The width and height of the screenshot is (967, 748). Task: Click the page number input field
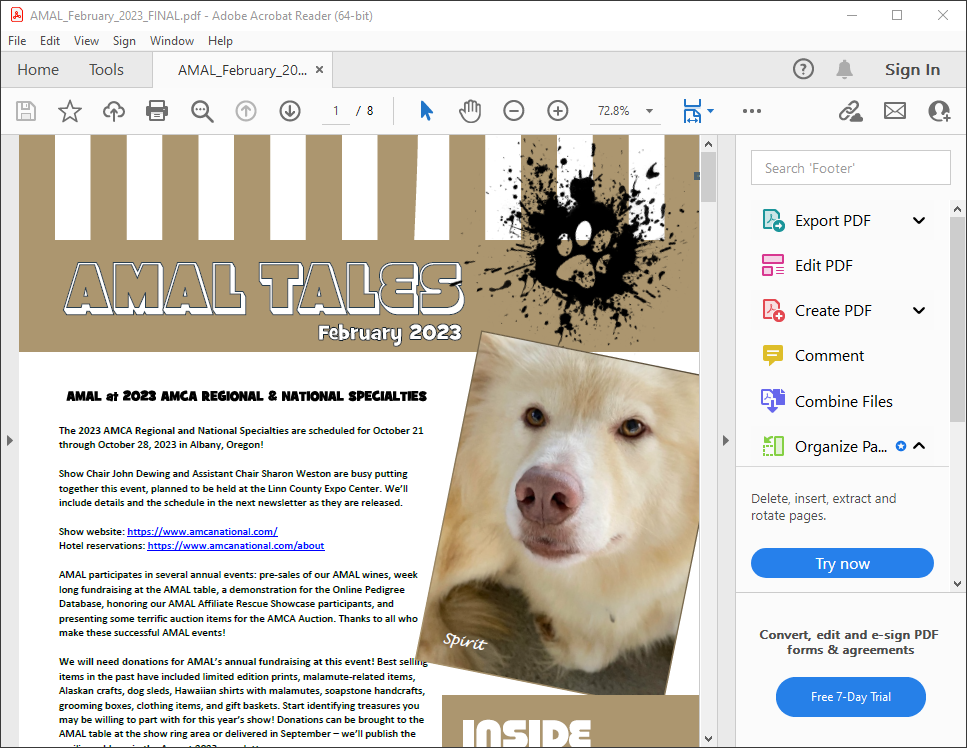coord(336,111)
